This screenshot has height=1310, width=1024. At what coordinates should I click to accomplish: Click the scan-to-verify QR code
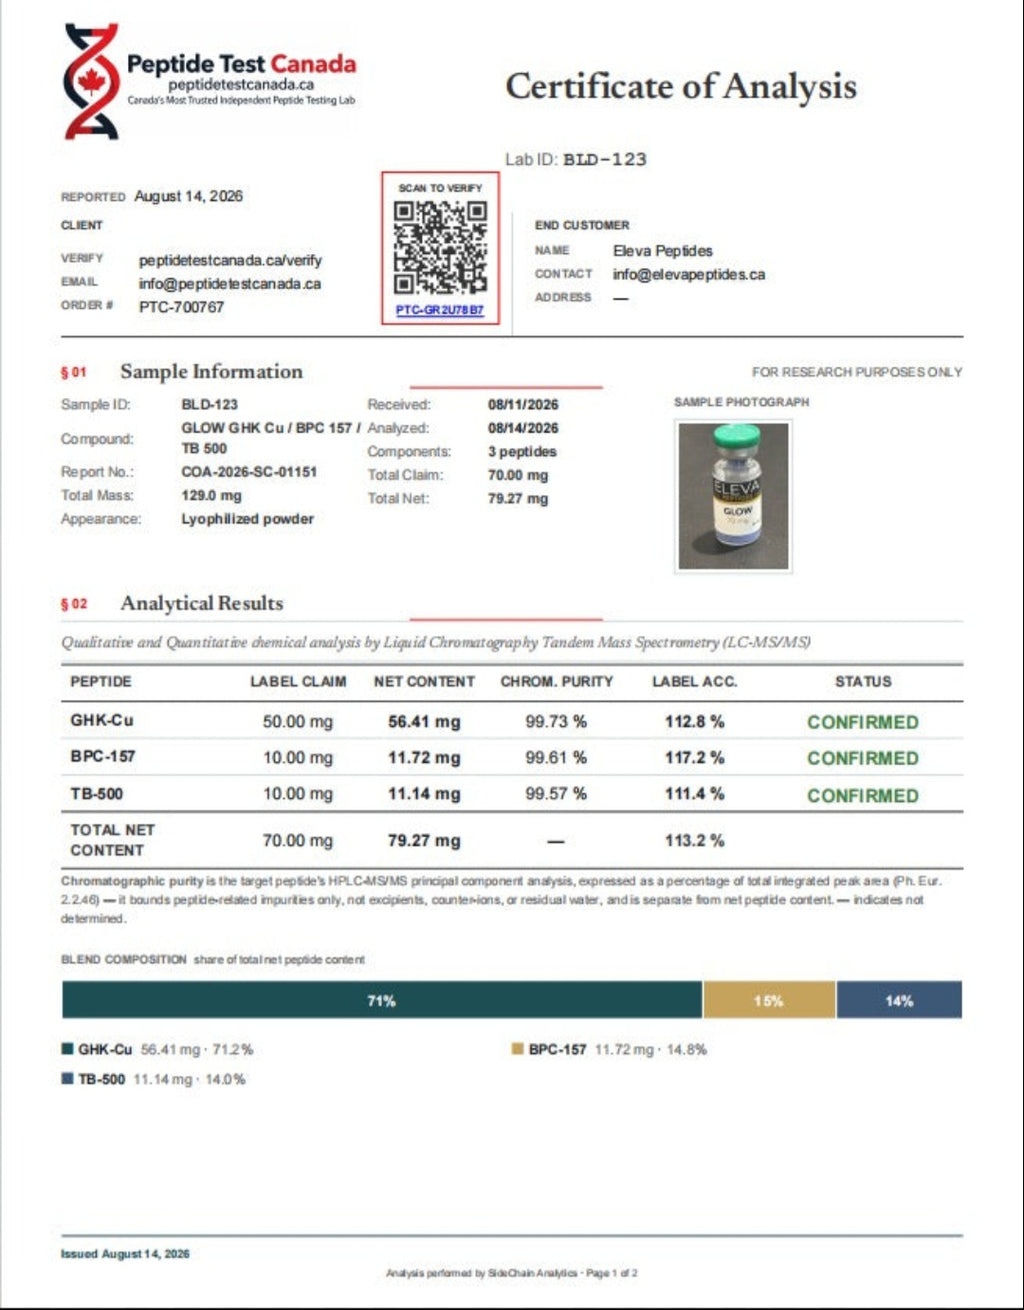[x=440, y=247]
